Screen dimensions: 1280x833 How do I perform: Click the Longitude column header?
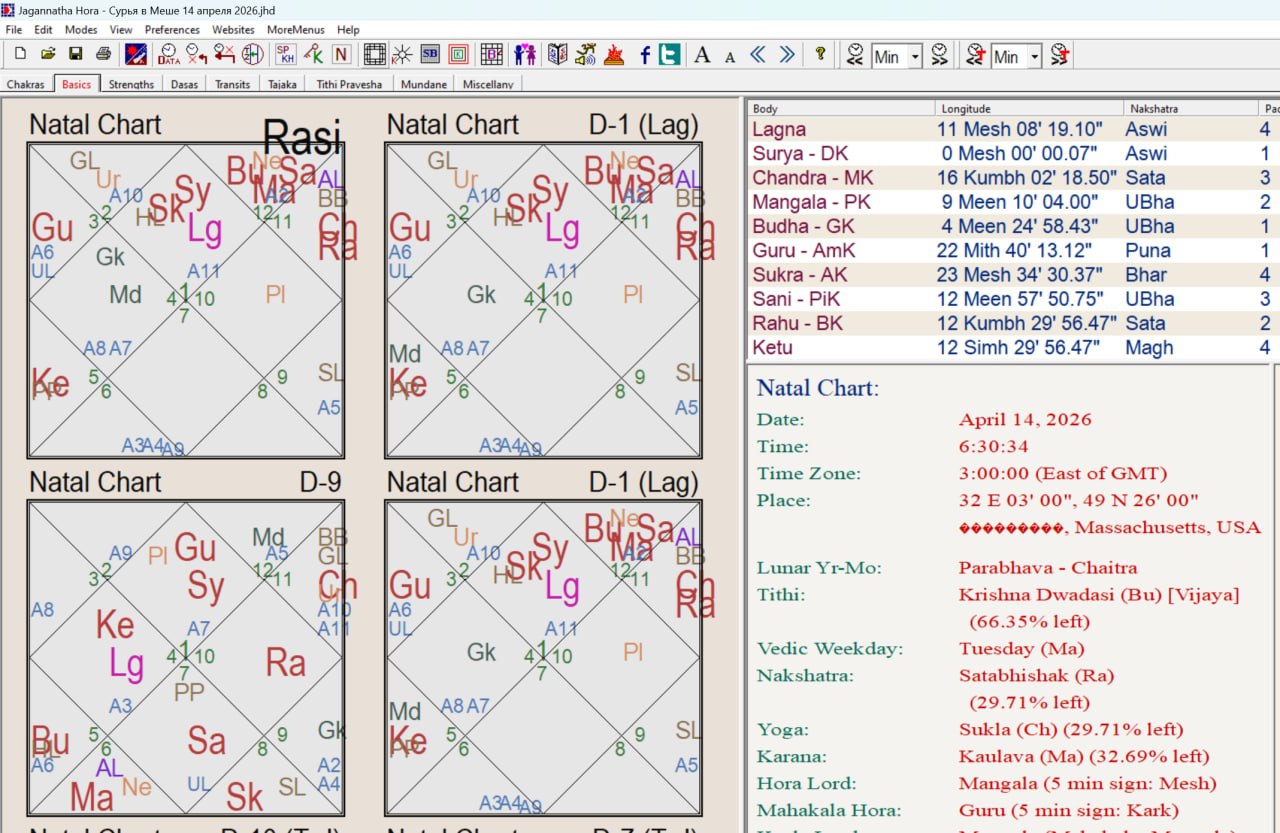click(x=1030, y=108)
